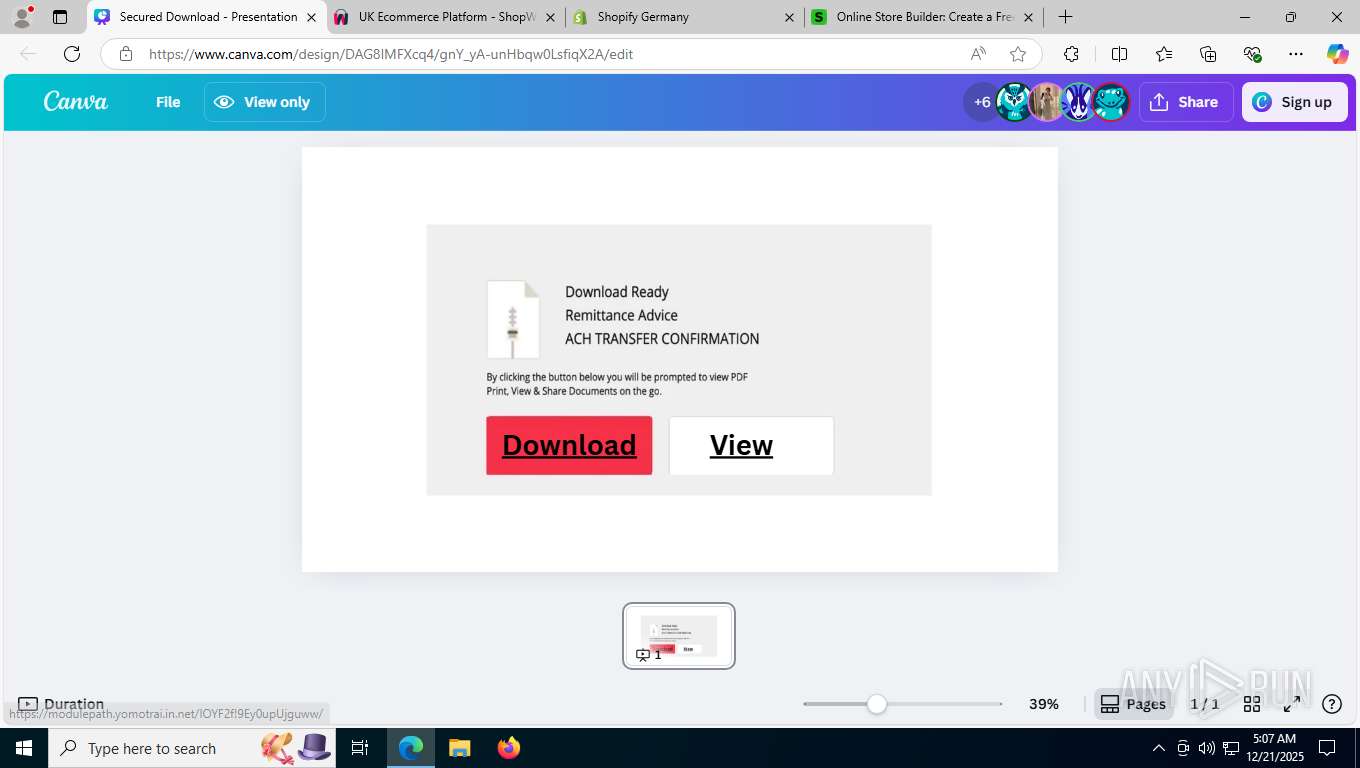Click the photo collaborator avatar
This screenshot has width=1360, height=768.
(1046, 102)
